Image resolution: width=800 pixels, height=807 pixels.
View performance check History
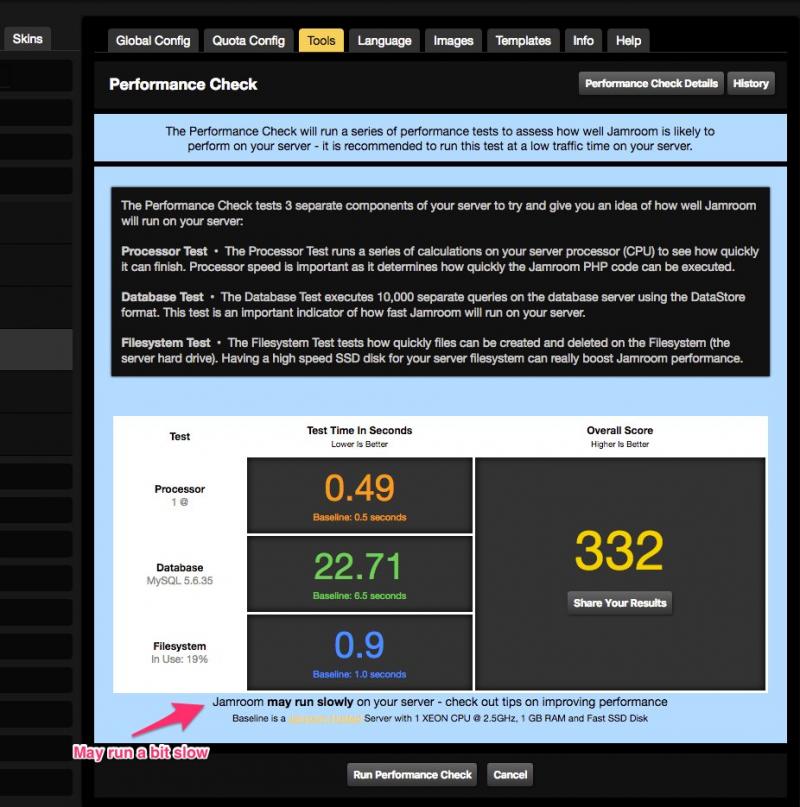pyautogui.click(x=750, y=84)
